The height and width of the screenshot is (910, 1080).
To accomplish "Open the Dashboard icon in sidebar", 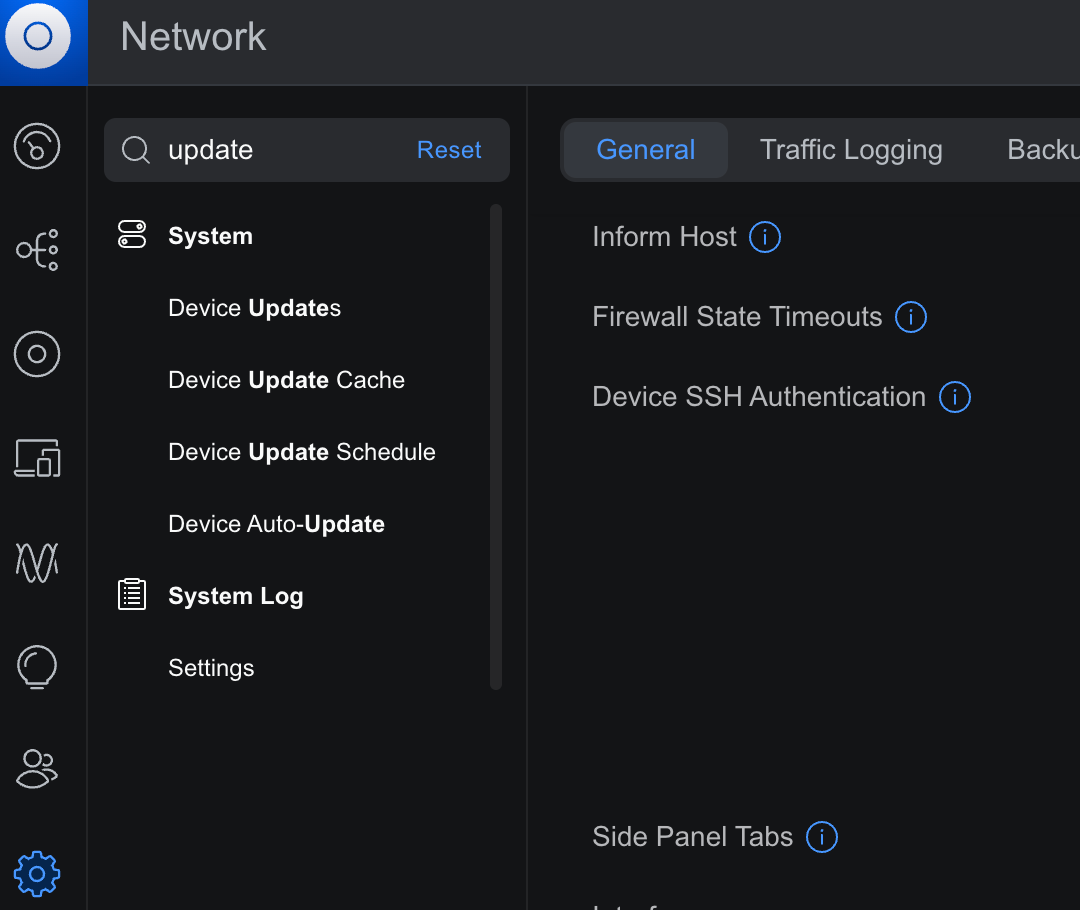I will pyautogui.click(x=37, y=146).
